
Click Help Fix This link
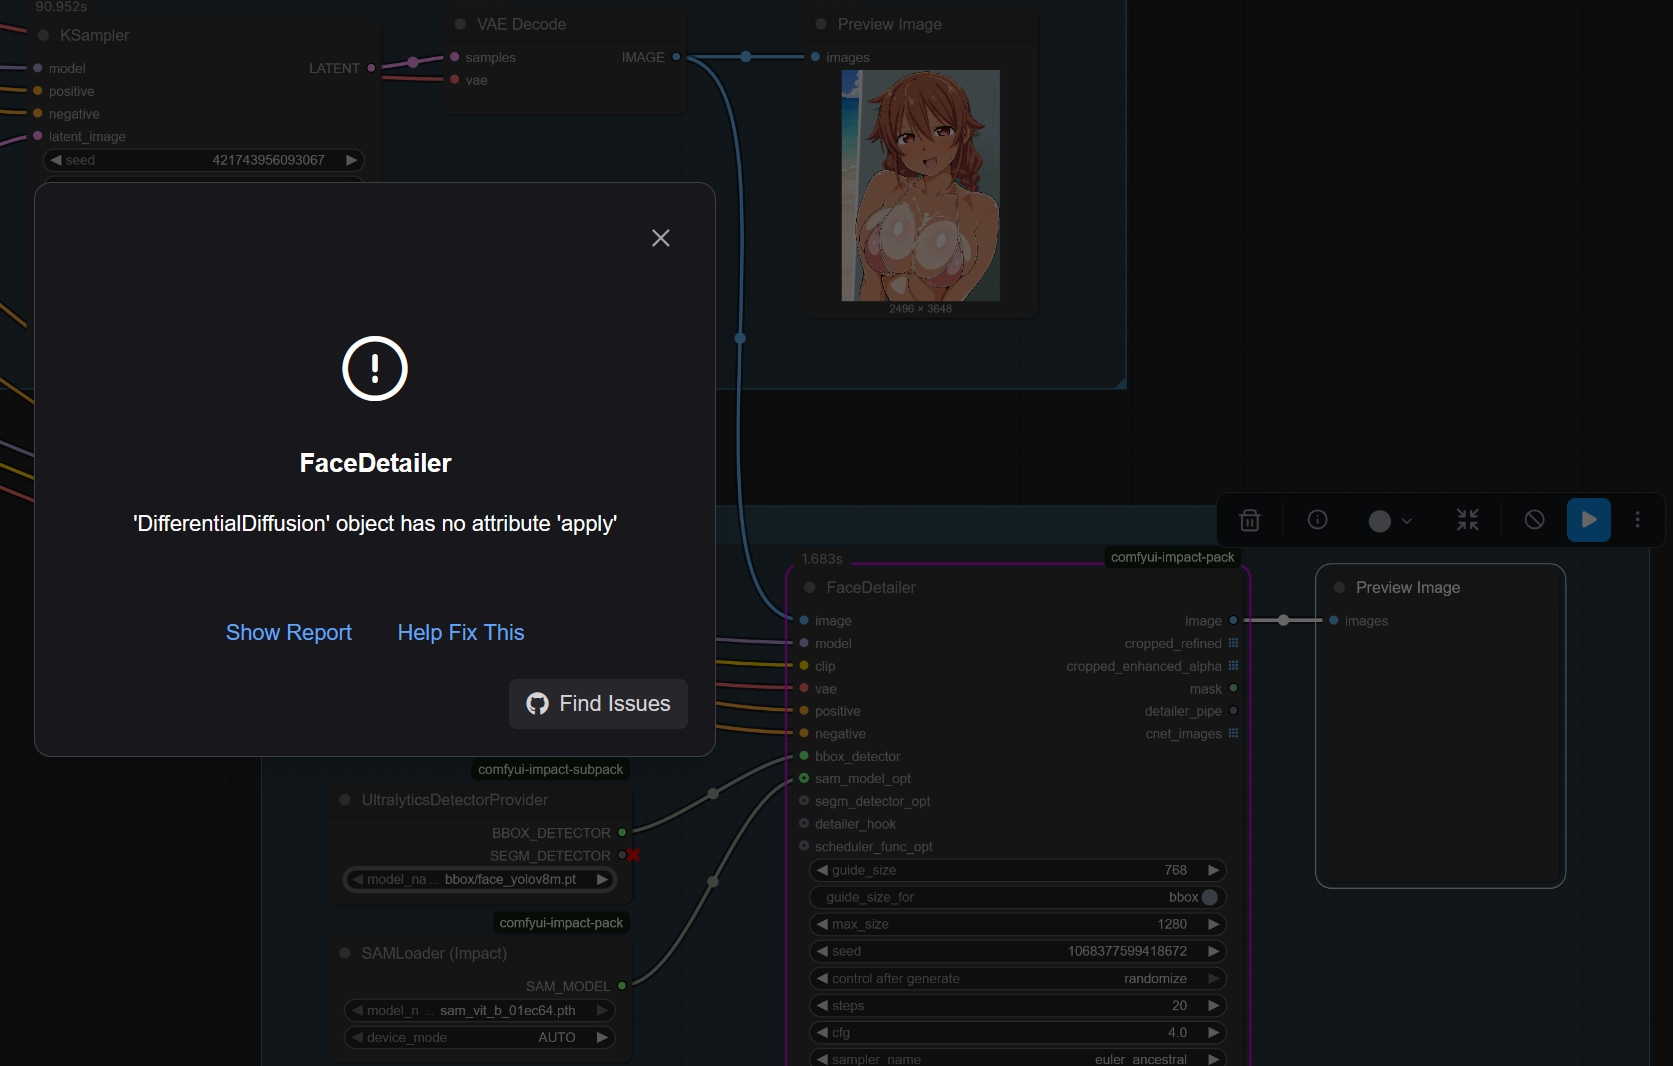coord(460,633)
